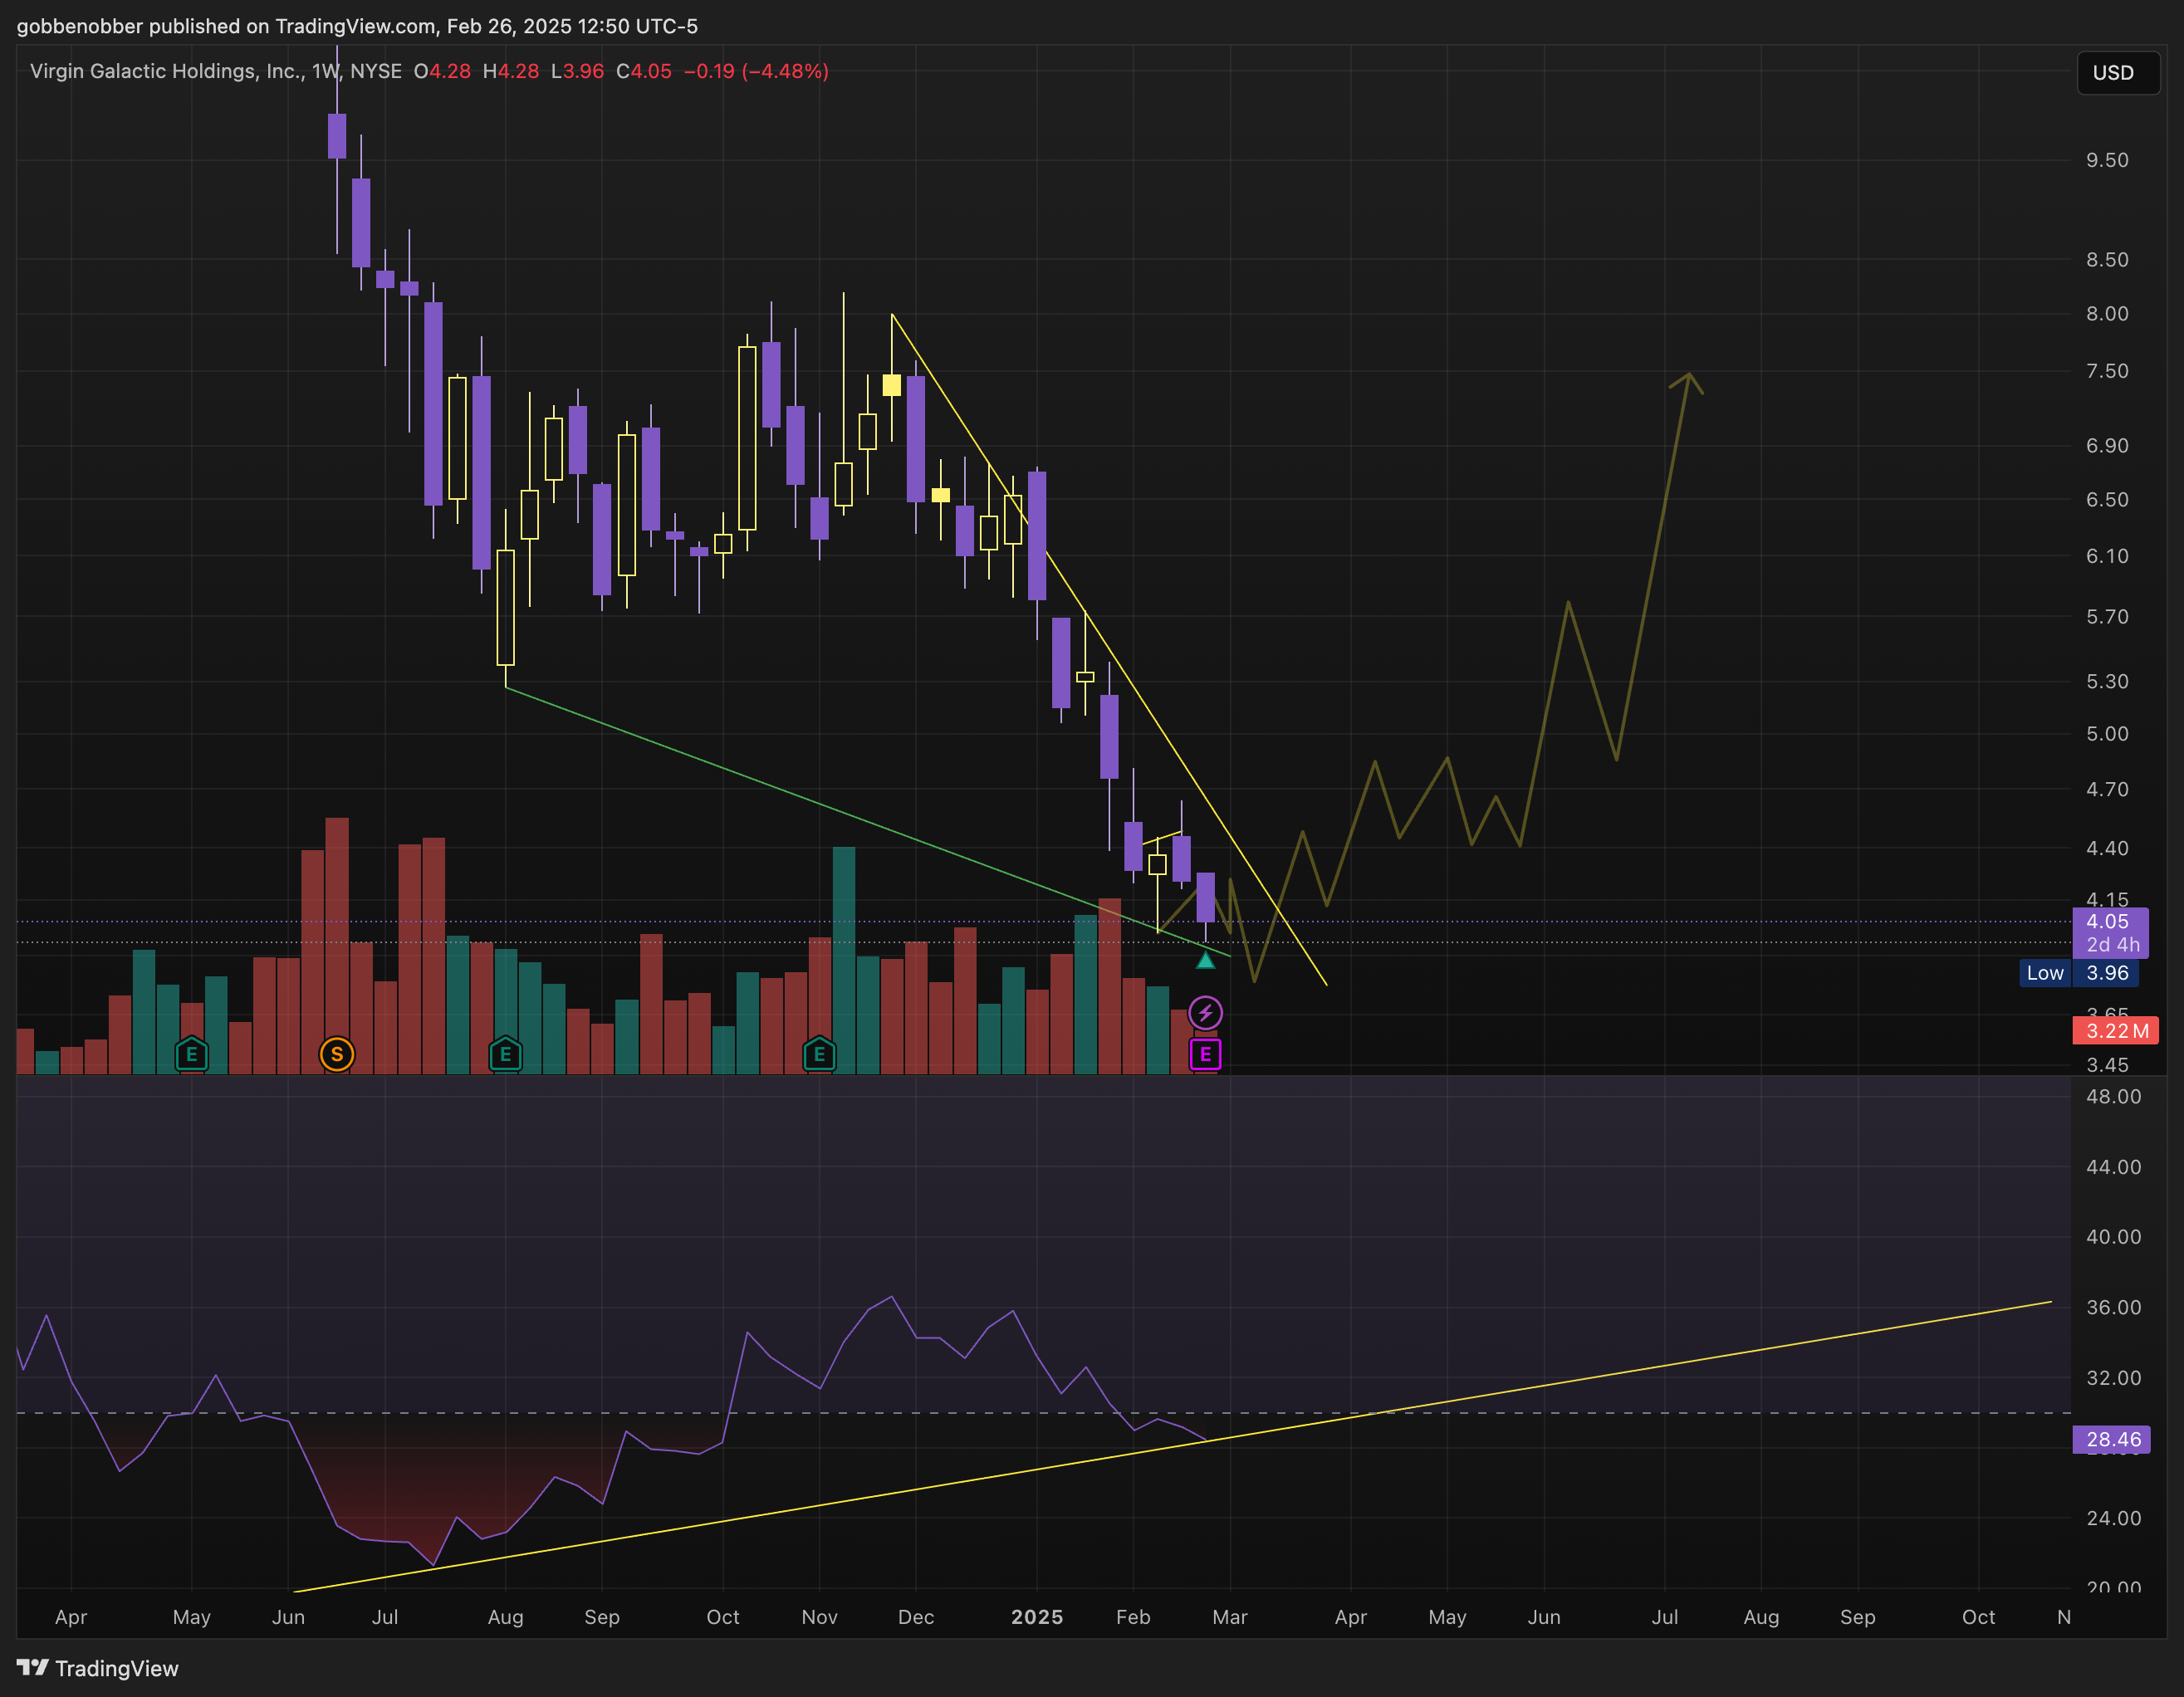This screenshot has width=2184, height=1697.
Task: Click the Low 3.96 price label
Action: [x=2078, y=973]
